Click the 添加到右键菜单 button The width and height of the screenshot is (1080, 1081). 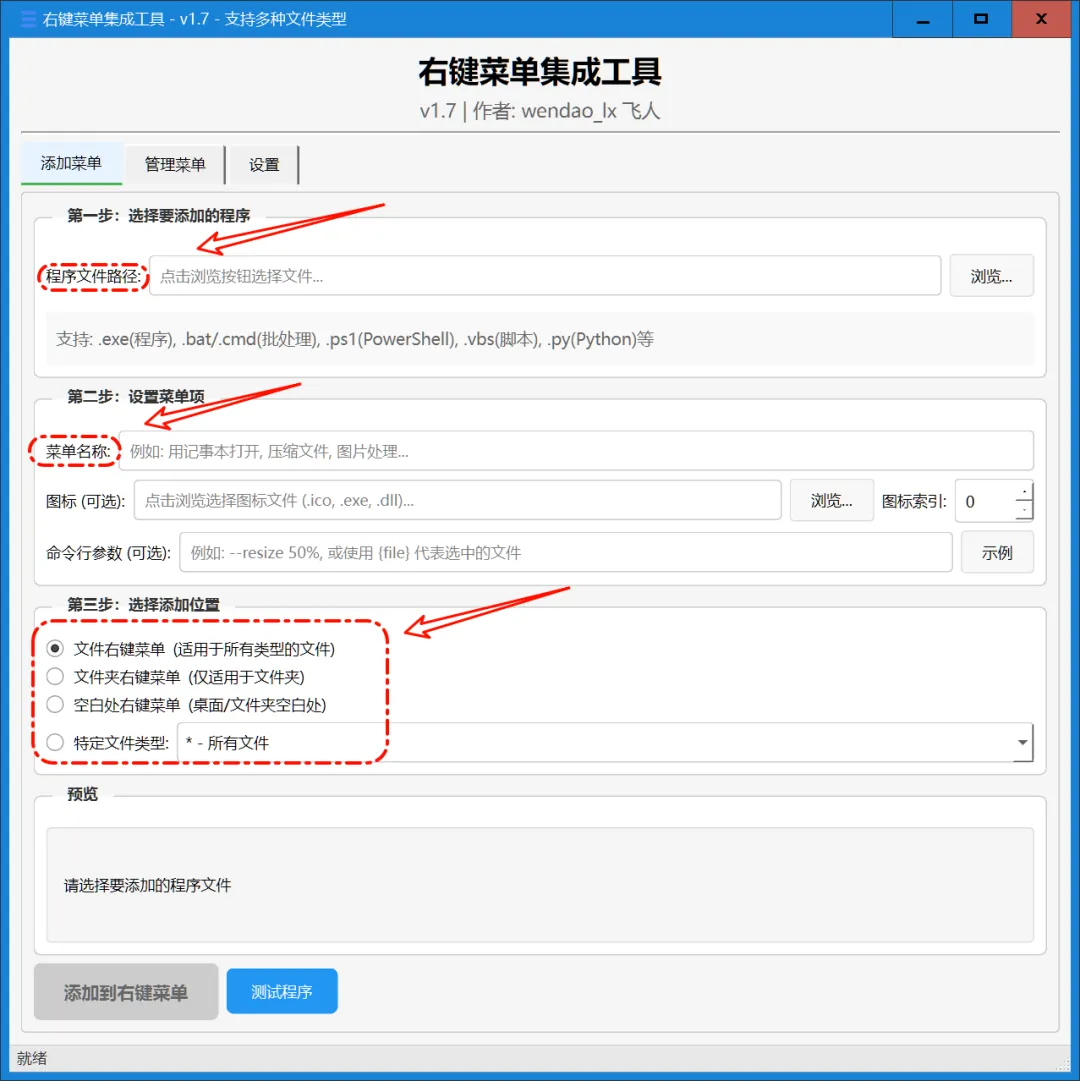(x=125, y=991)
